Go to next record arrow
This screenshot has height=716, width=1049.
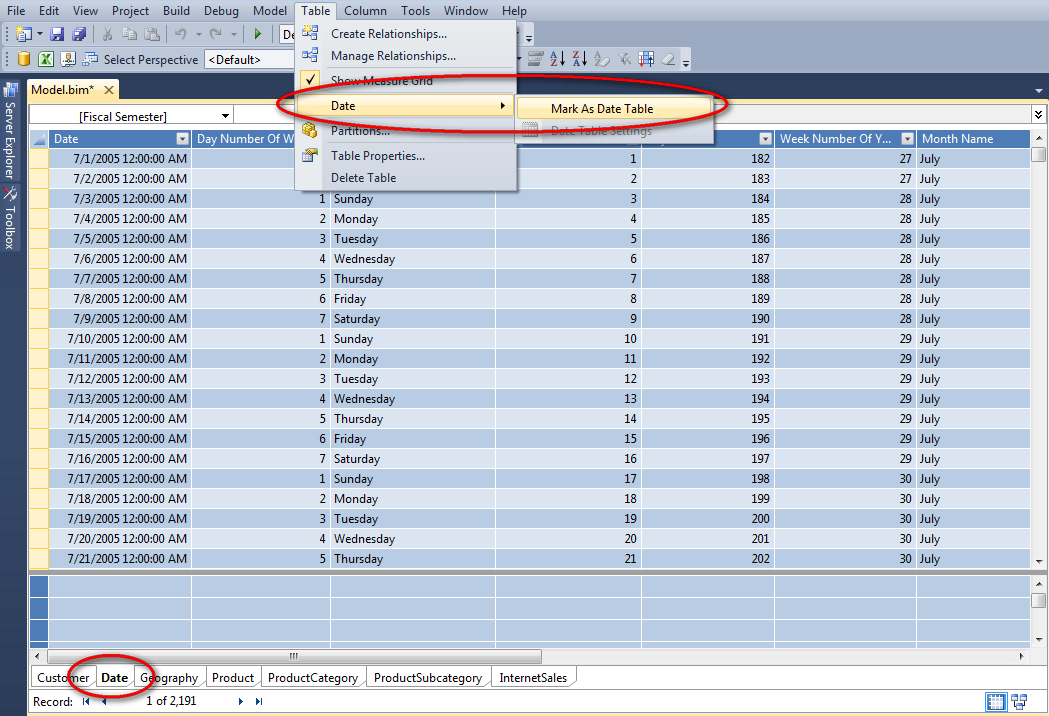point(241,701)
